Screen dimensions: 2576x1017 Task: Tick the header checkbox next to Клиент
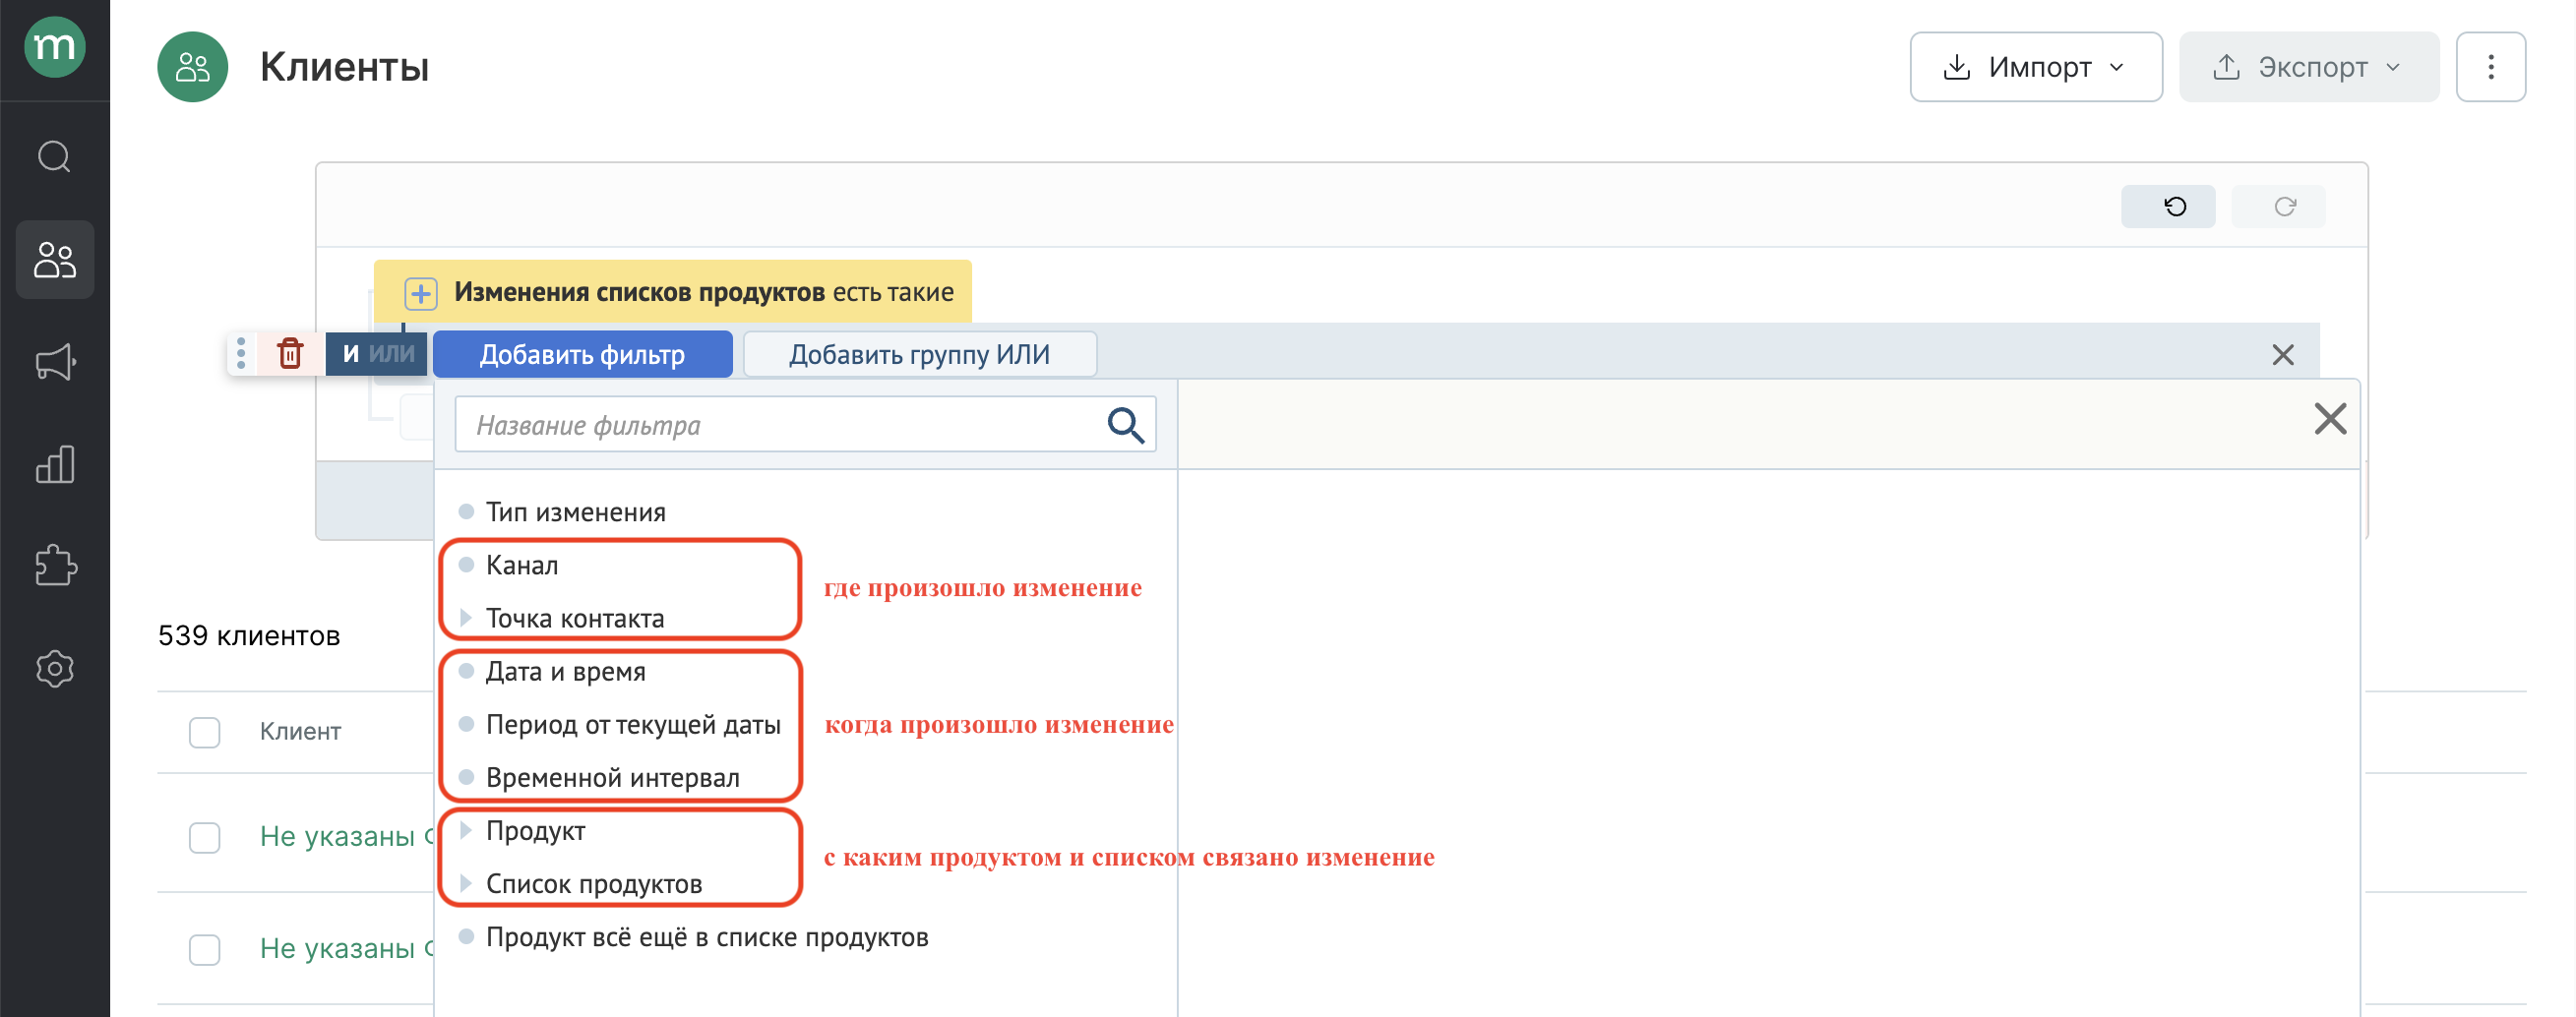click(205, 732)
